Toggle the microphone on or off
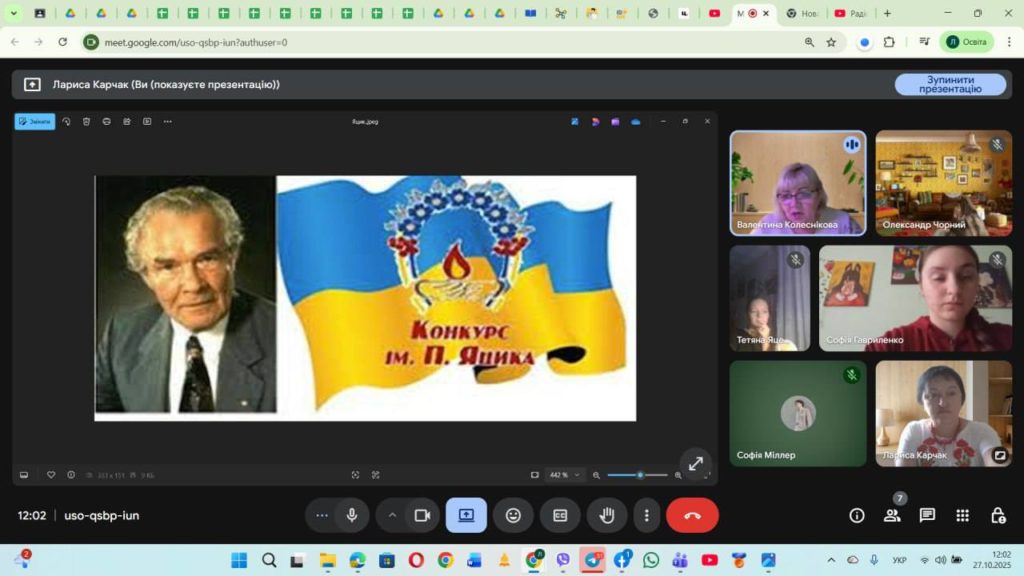The image size is (1024, 576). coord(352,515)
